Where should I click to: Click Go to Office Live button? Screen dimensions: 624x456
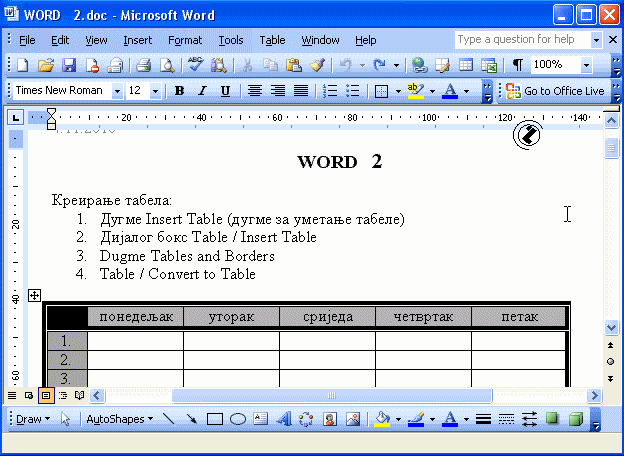click(x=556, y=91)
